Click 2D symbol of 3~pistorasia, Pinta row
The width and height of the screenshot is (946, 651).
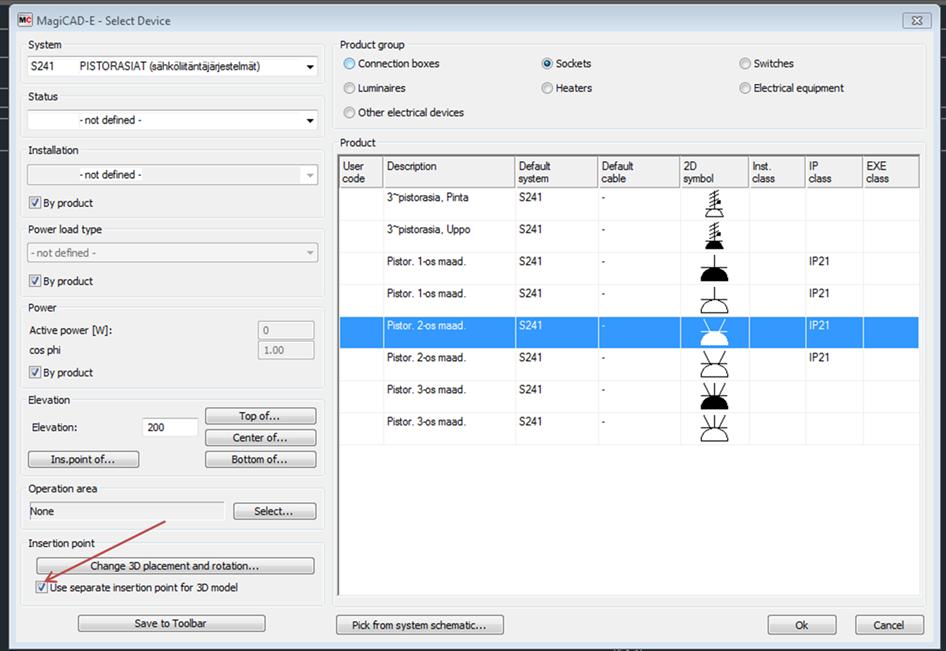click(714, 204)
